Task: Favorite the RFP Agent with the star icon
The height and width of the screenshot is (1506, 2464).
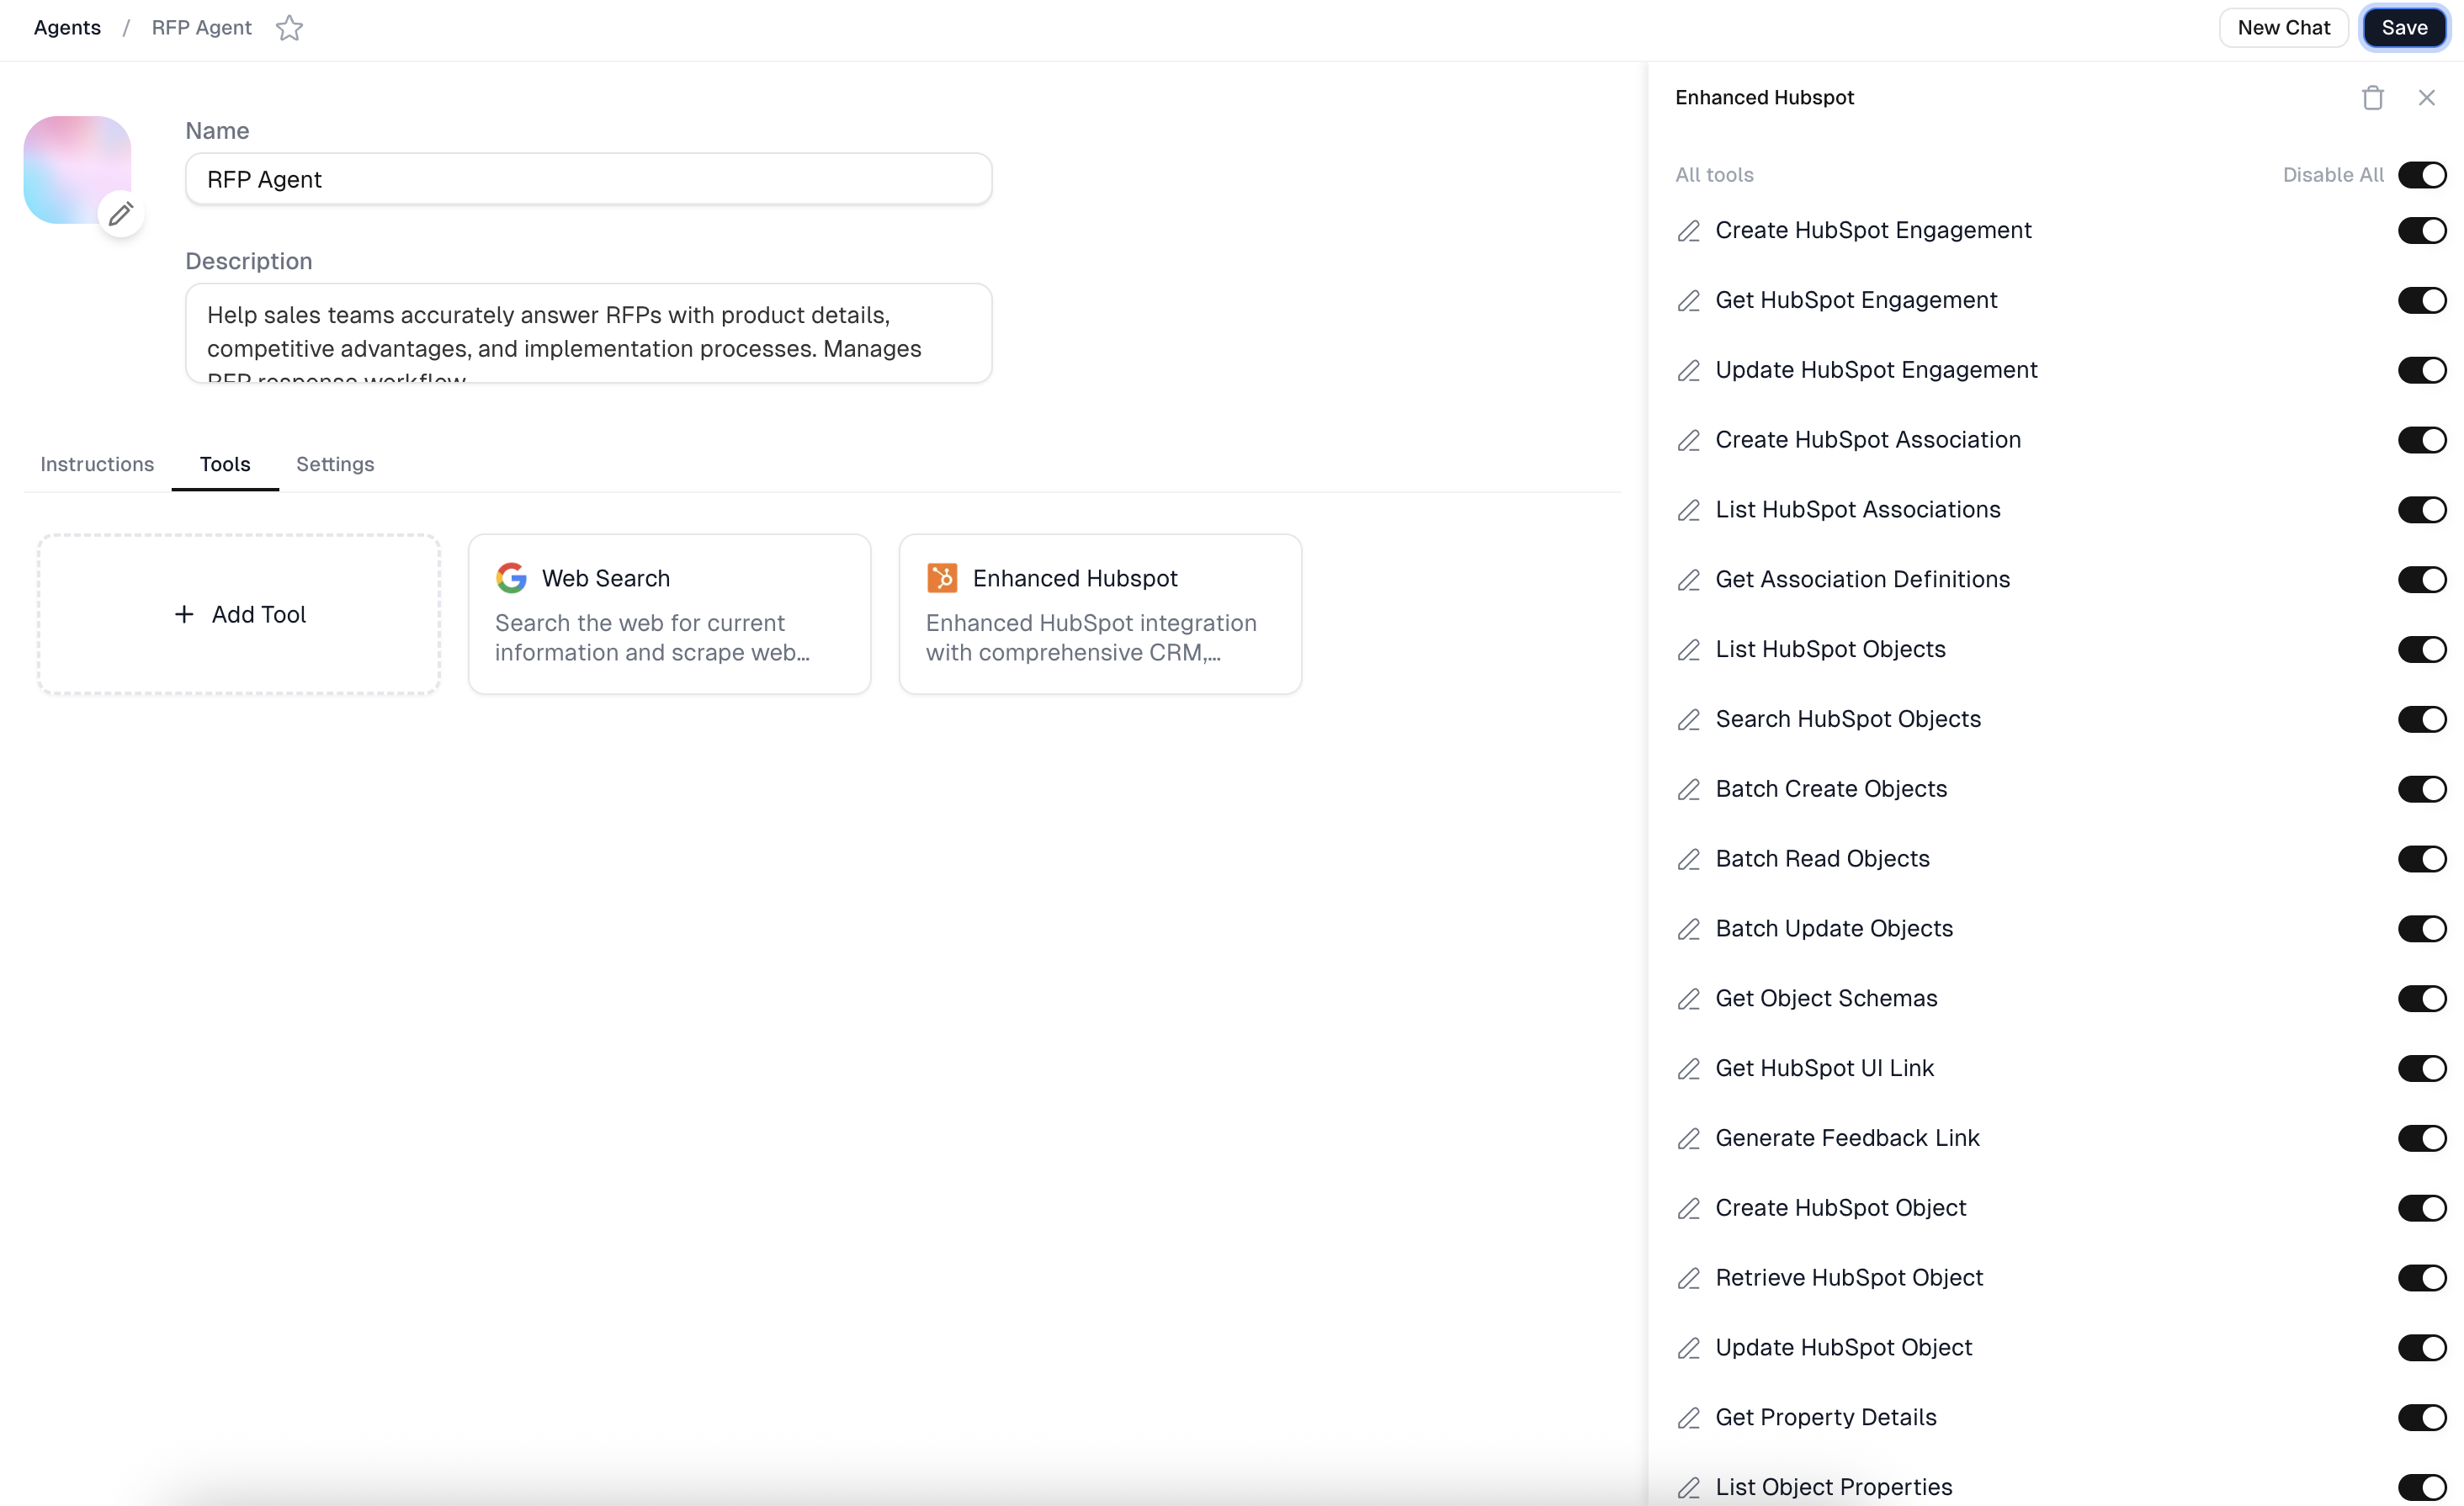Action: (x=289, y=28)
